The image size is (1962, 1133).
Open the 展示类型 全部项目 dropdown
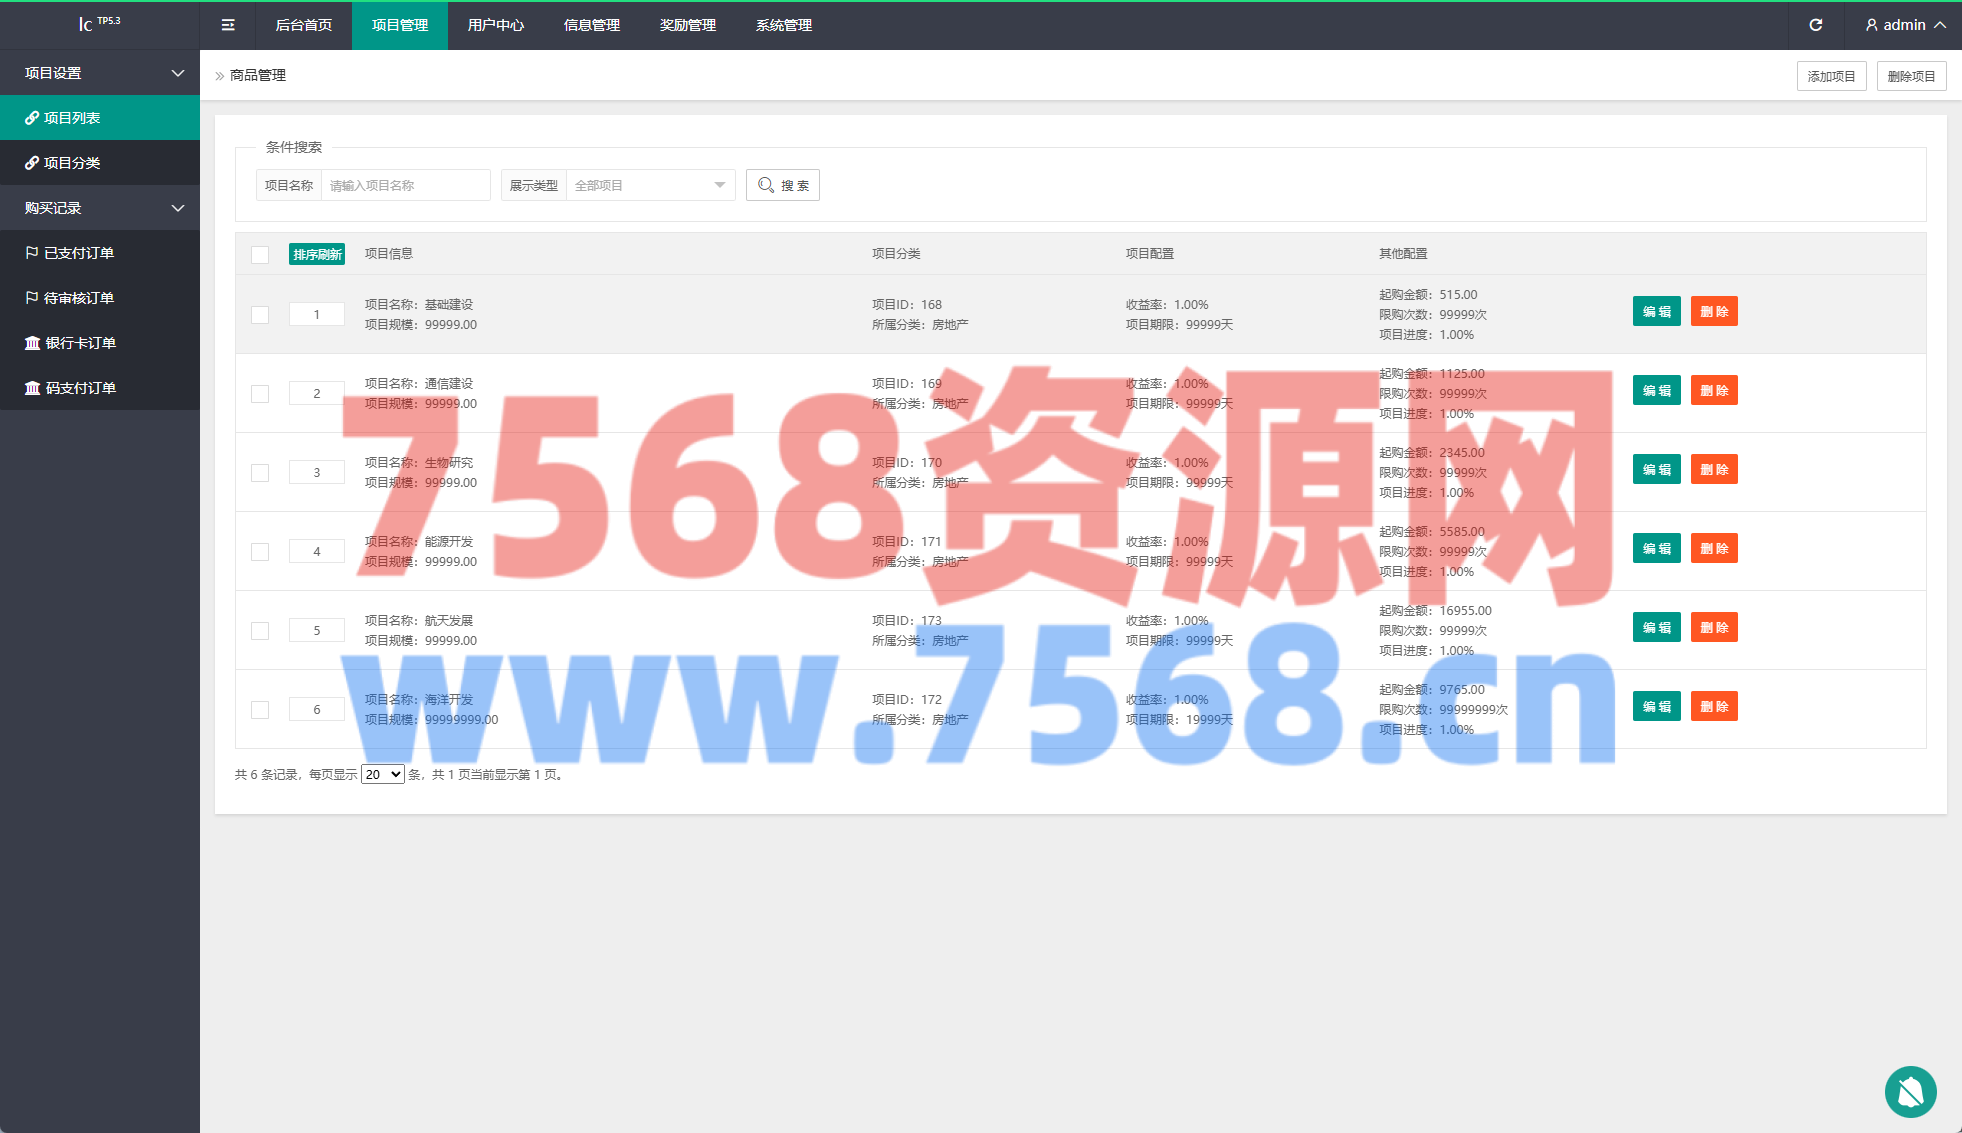point(650,185)
